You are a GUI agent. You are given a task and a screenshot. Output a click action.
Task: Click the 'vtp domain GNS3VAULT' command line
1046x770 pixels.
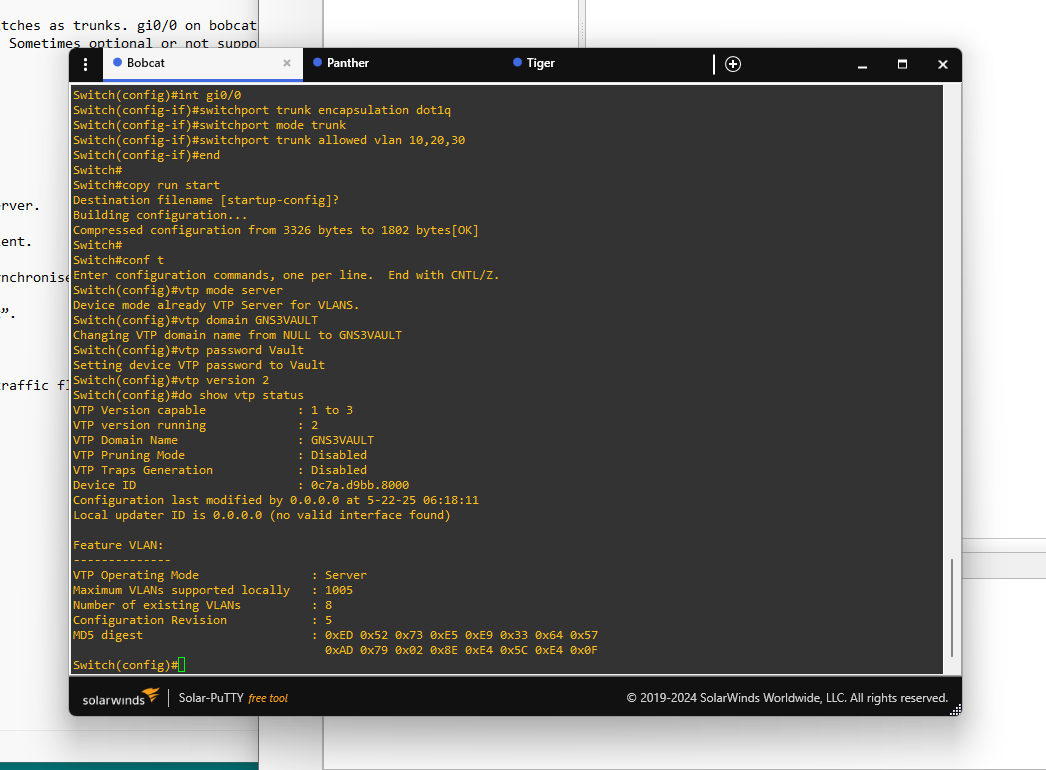coord(195,320)
